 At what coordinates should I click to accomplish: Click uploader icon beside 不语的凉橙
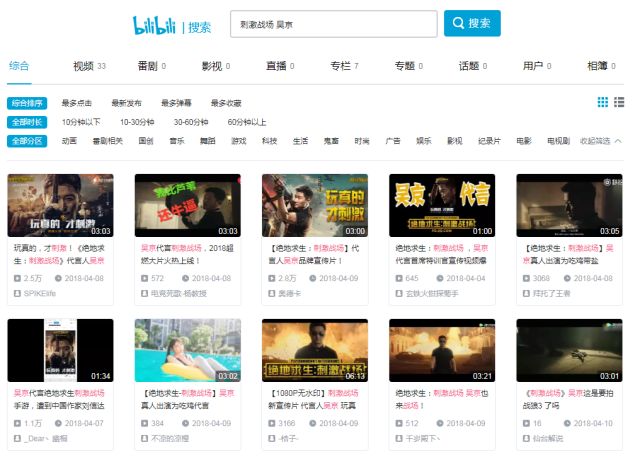click(144, 438)
